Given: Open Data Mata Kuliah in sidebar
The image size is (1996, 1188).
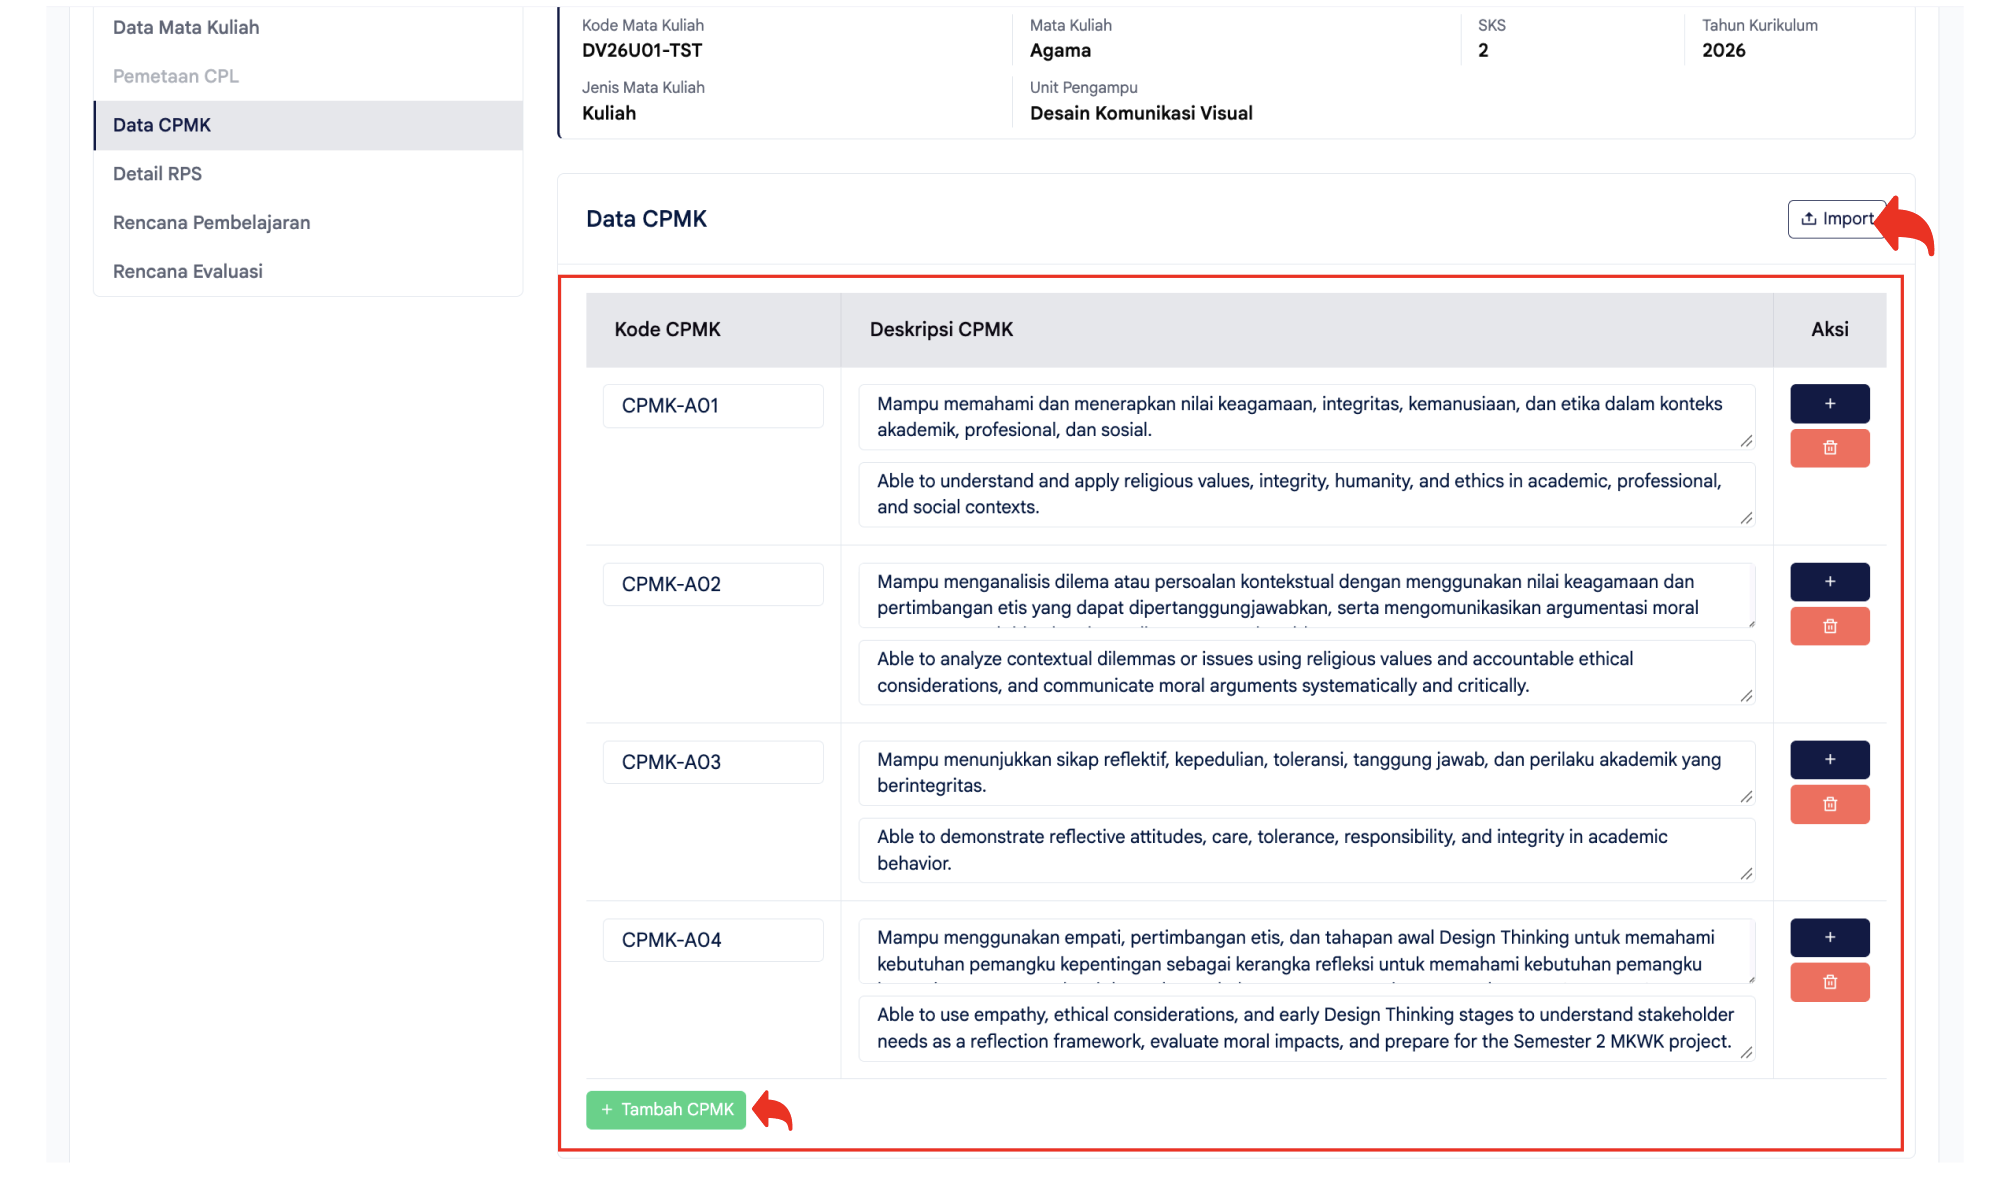Looking at the screenshot, I should (x=308, y=28).
